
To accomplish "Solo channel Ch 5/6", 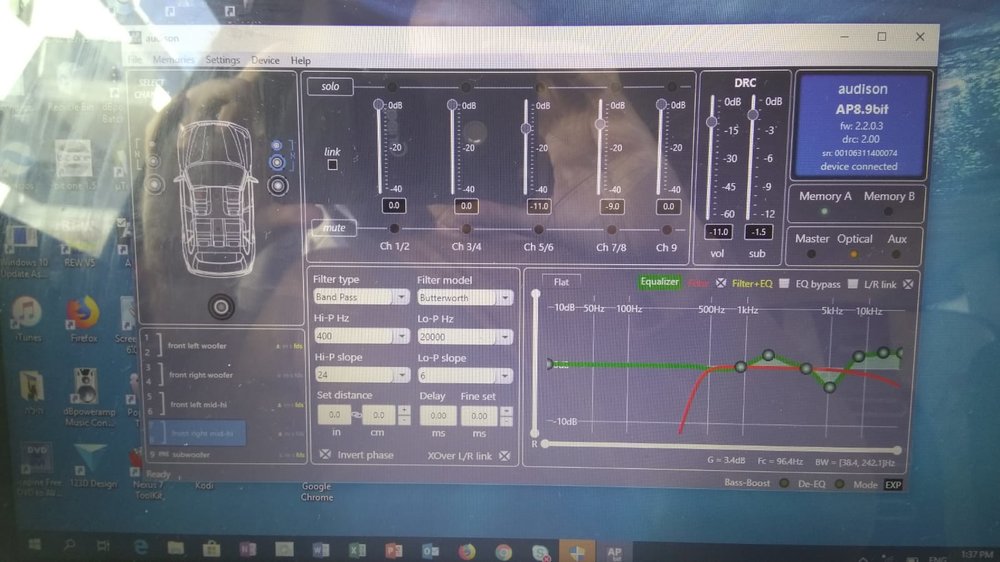I will pos(540,87).
